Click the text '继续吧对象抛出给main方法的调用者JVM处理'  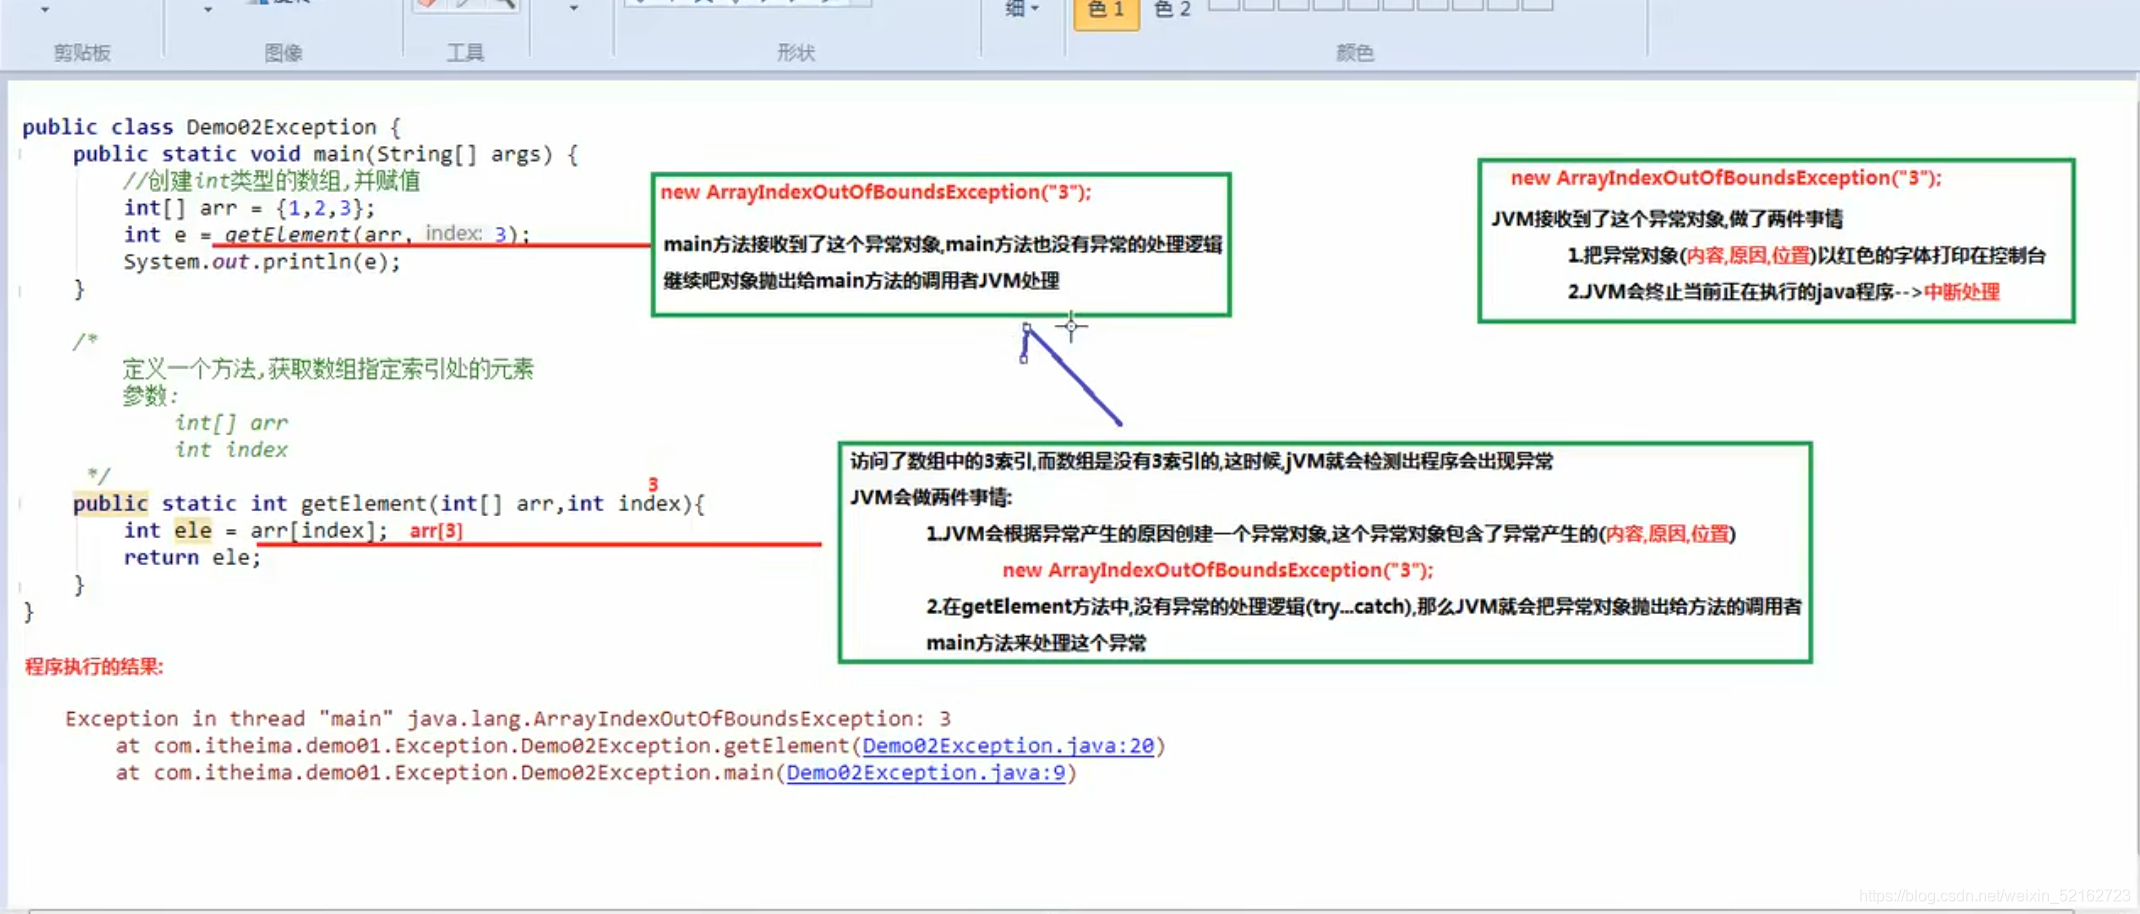(861, 280)
